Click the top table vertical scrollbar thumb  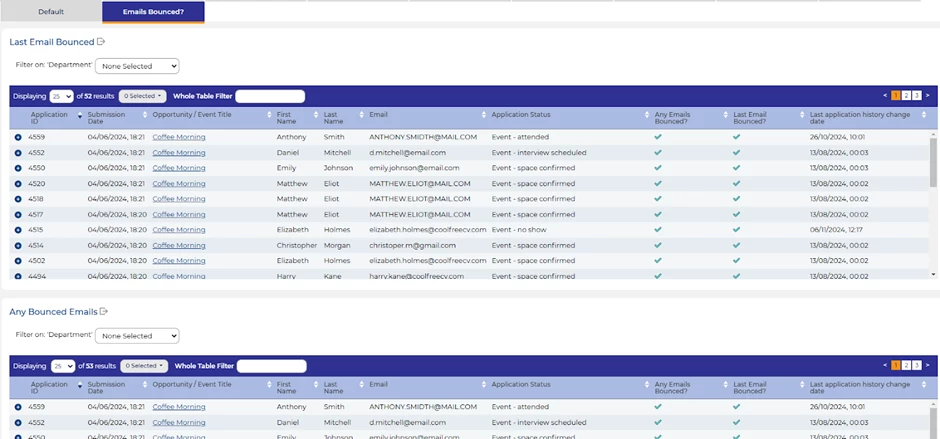click(933, 161)
